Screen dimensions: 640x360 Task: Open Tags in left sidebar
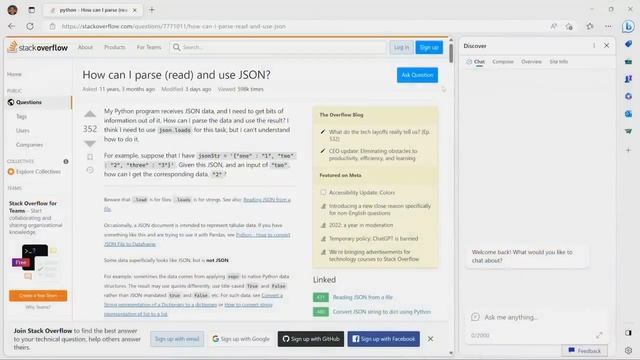point(21,117)
